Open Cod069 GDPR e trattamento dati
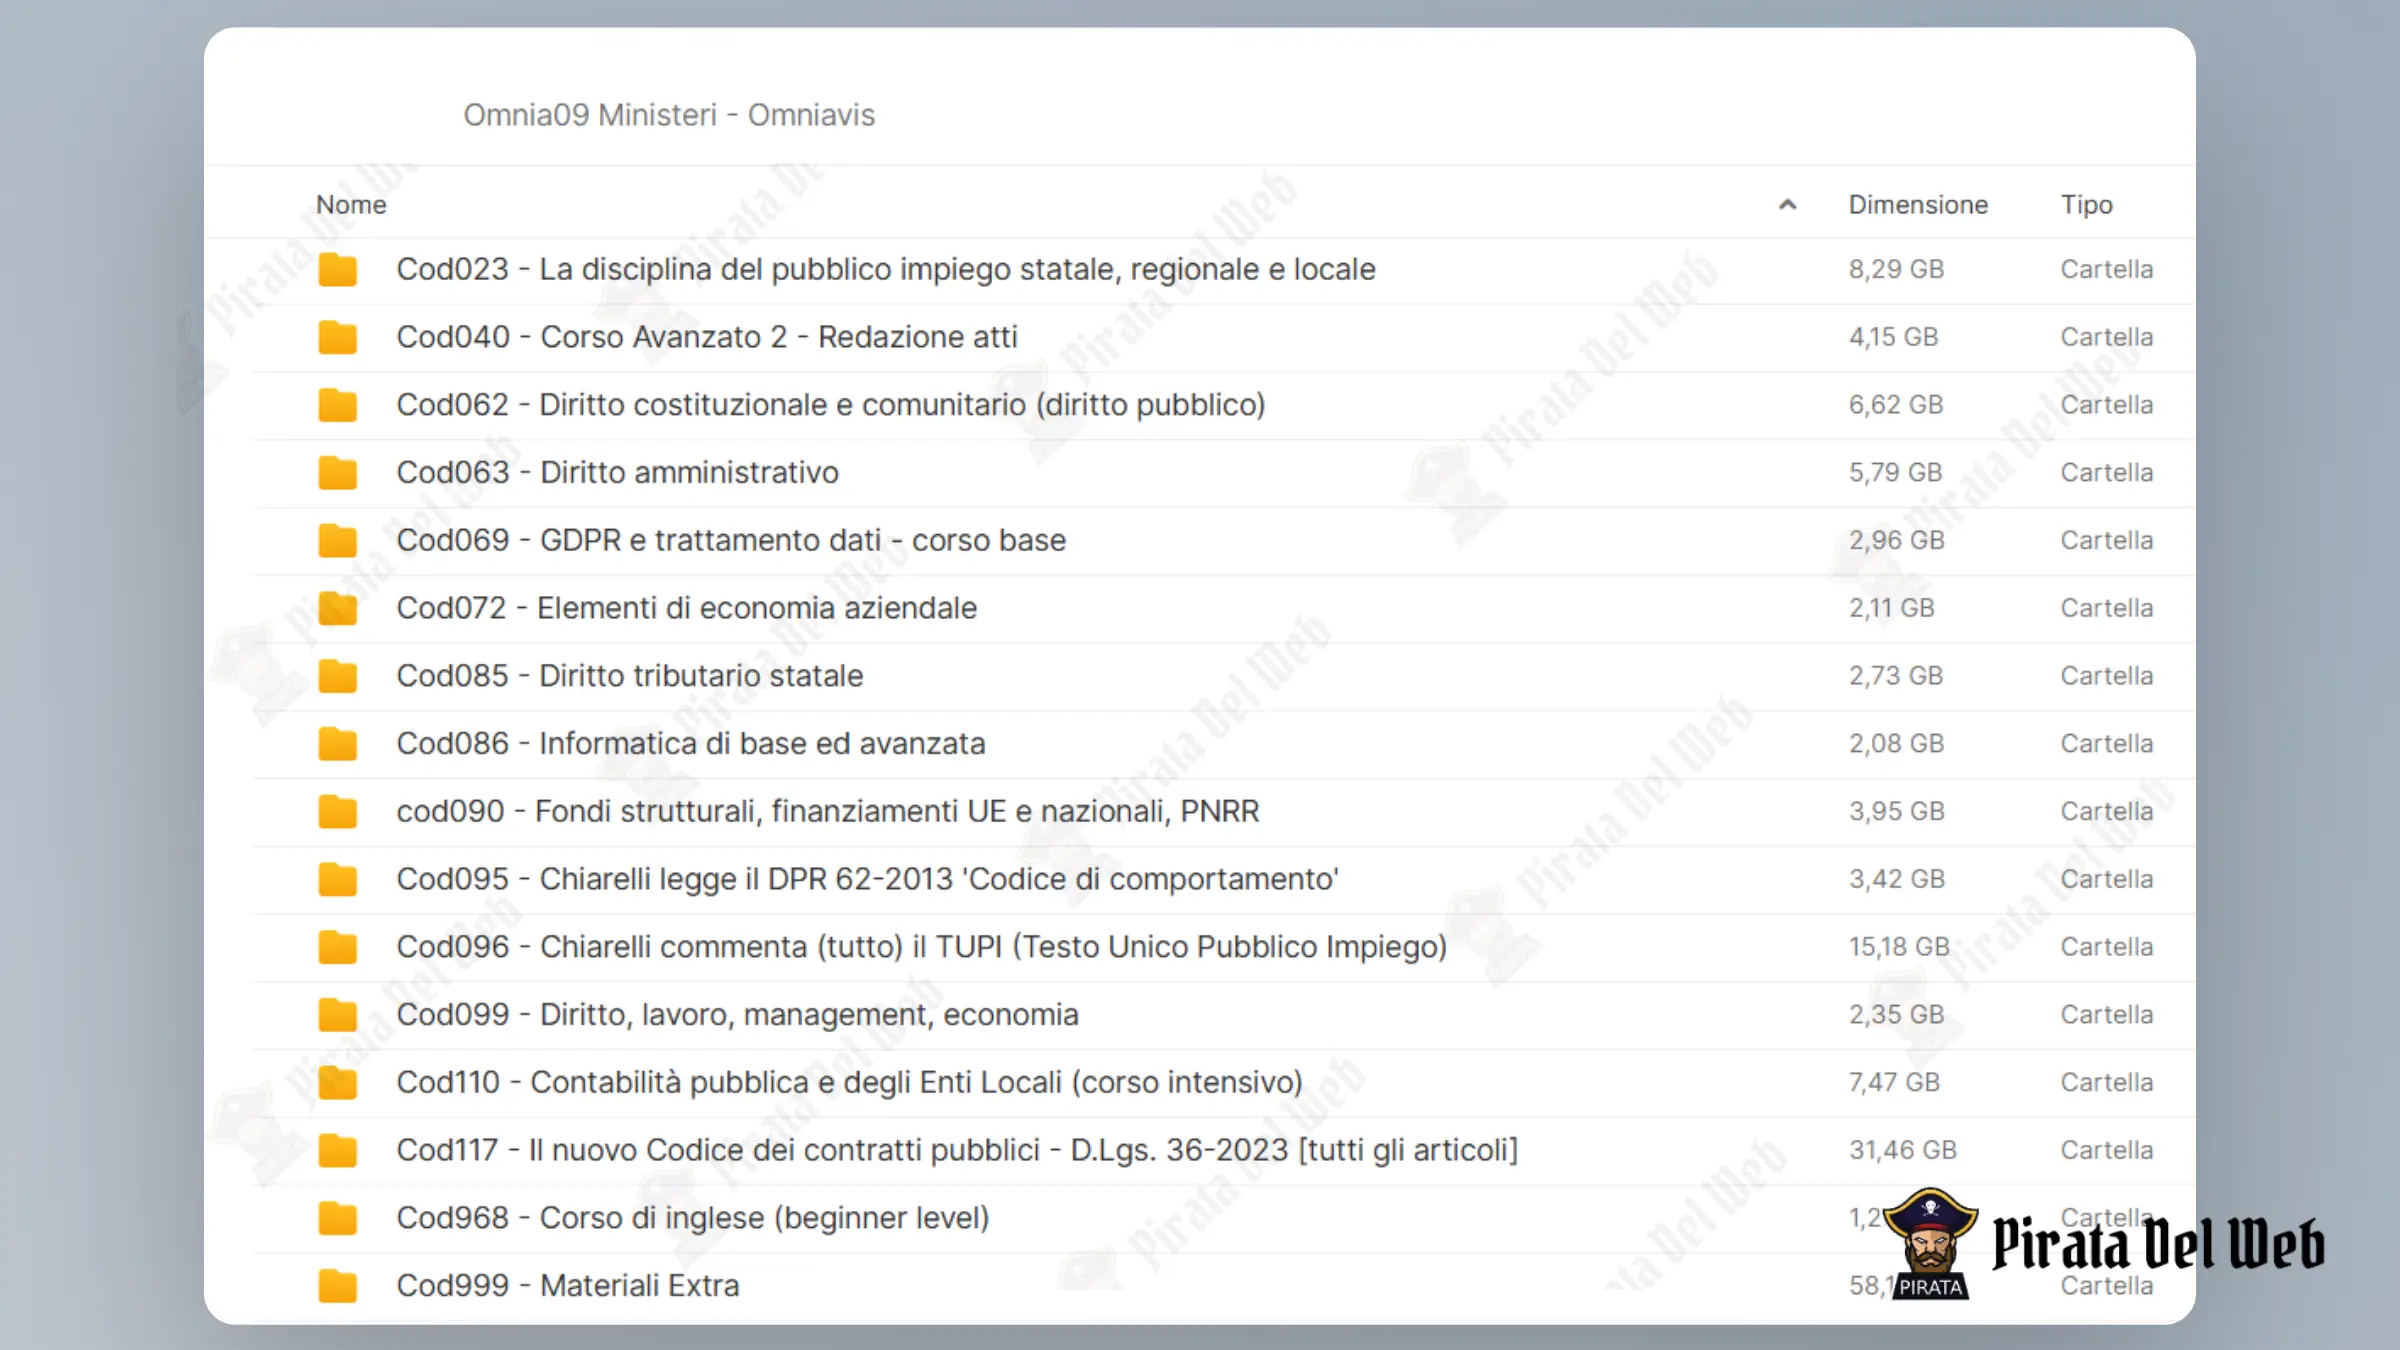Screen dimensions: 2400x1350 click(x=731, y=541)
